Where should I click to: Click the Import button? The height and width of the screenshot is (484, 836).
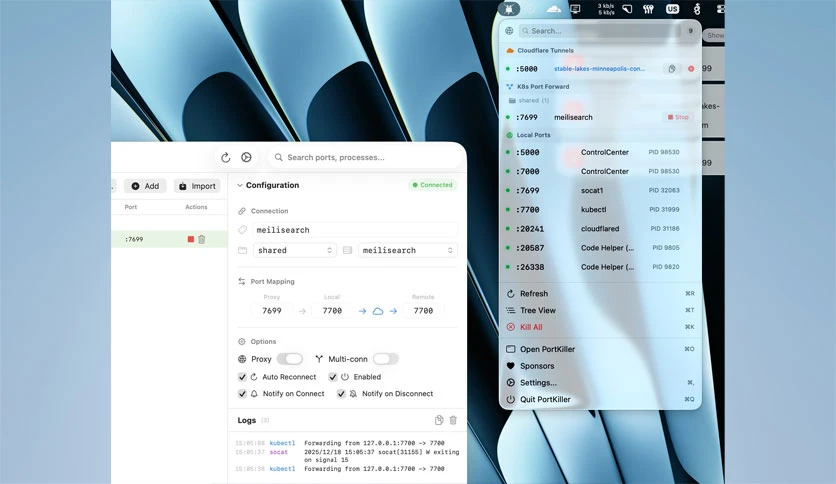point(197,186)
